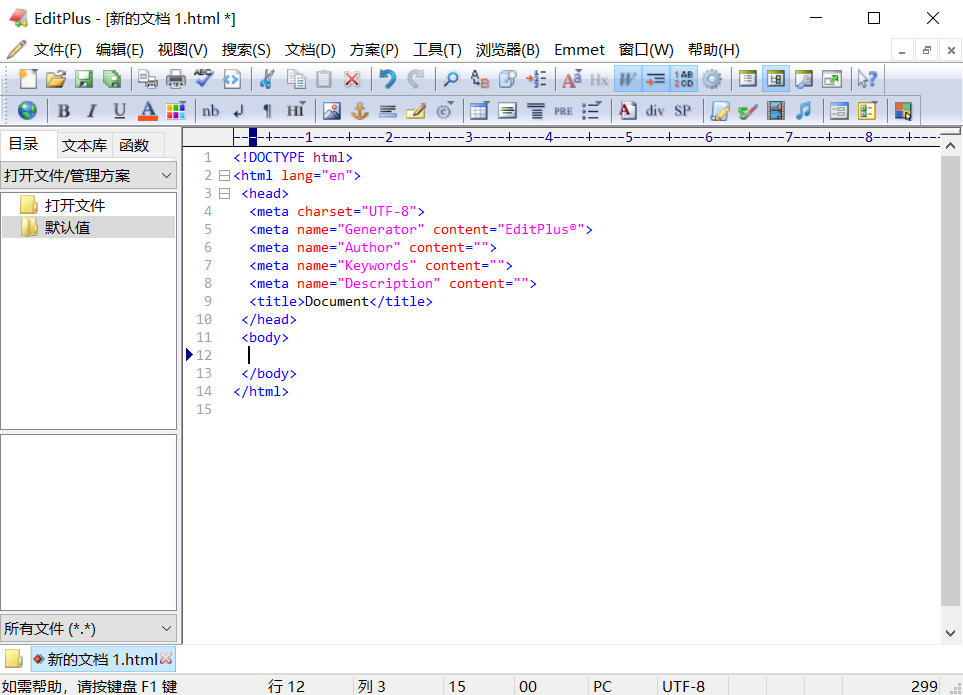Open the 打开文件/管理方案 combo box
The width and height of the screenshot is (963, 695).
tap(88, 176)
